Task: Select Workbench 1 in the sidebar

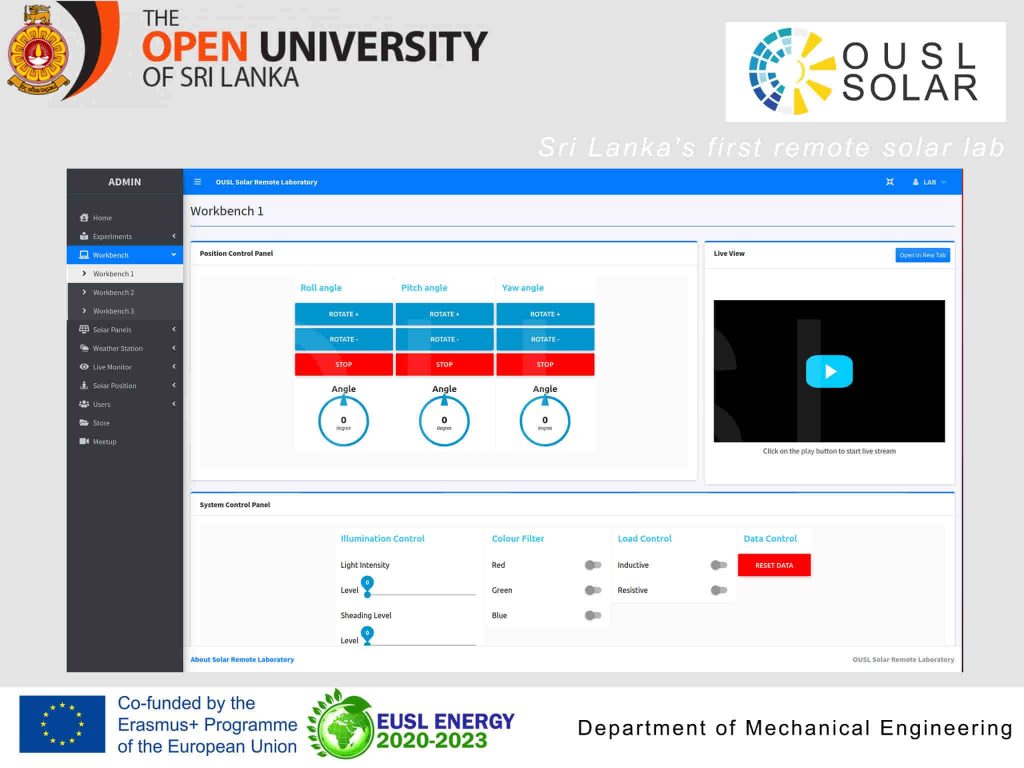Action: coord(125,274)
